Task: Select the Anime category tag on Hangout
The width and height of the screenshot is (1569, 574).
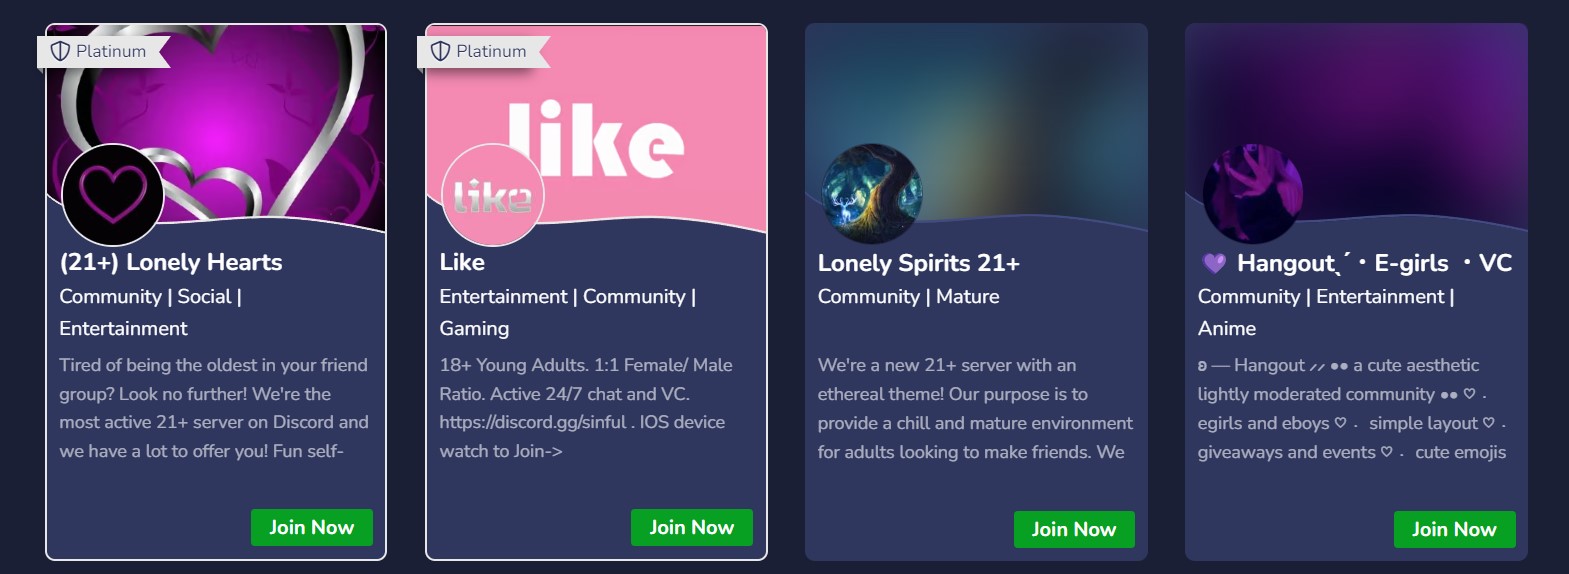Action: click(1227, 328)
